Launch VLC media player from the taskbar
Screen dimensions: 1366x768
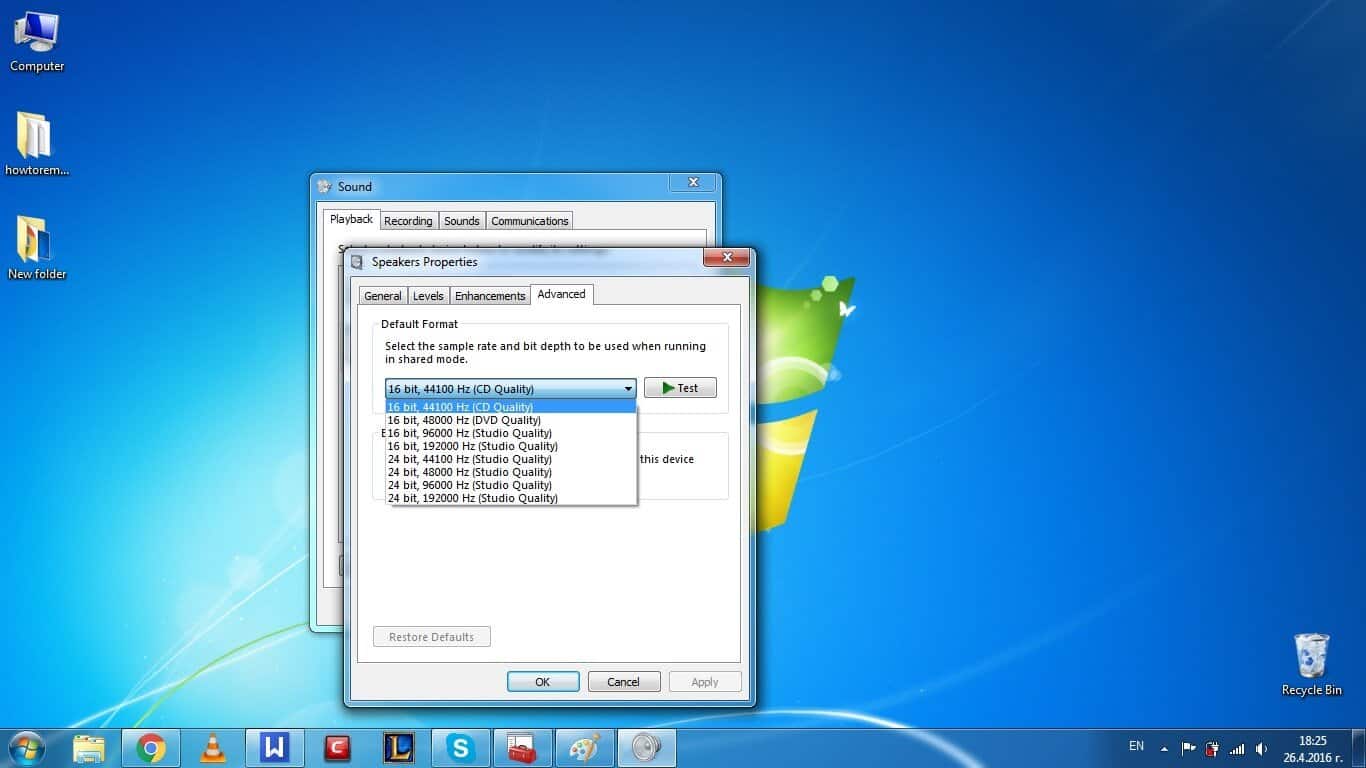(x=212, y=748)
